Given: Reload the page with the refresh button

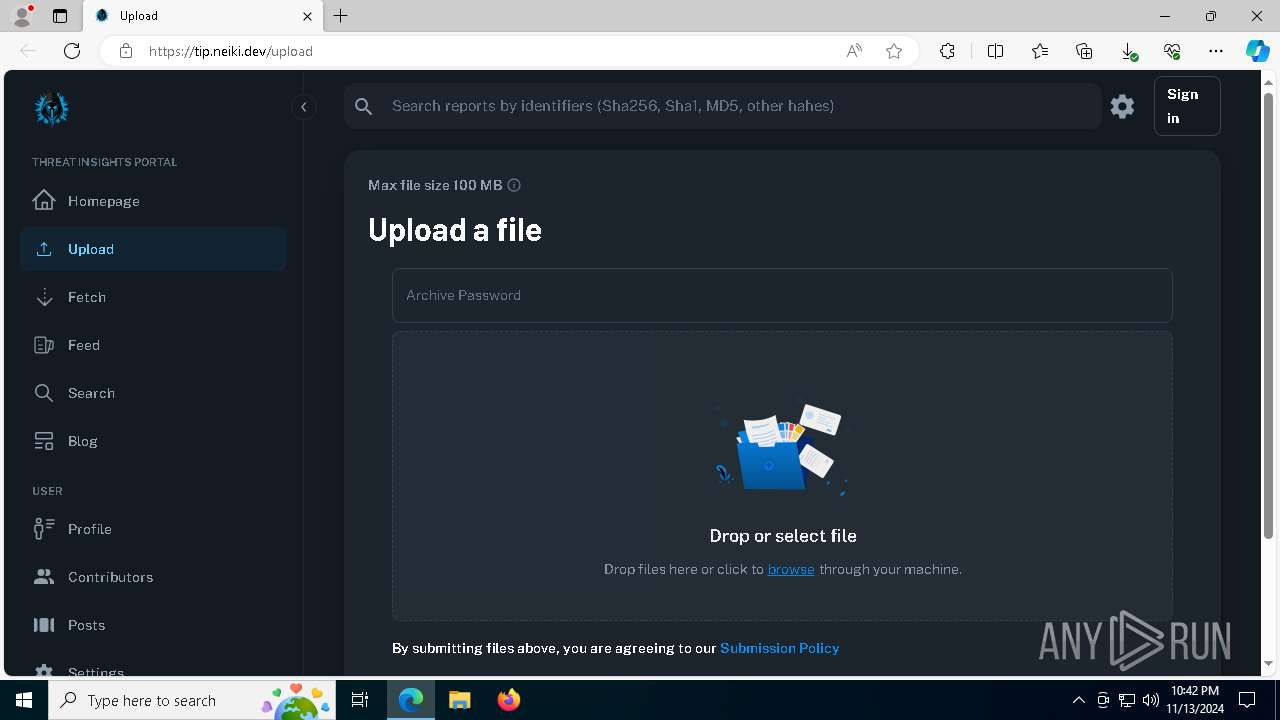Looking at the screenshot, I should [72, 51].
